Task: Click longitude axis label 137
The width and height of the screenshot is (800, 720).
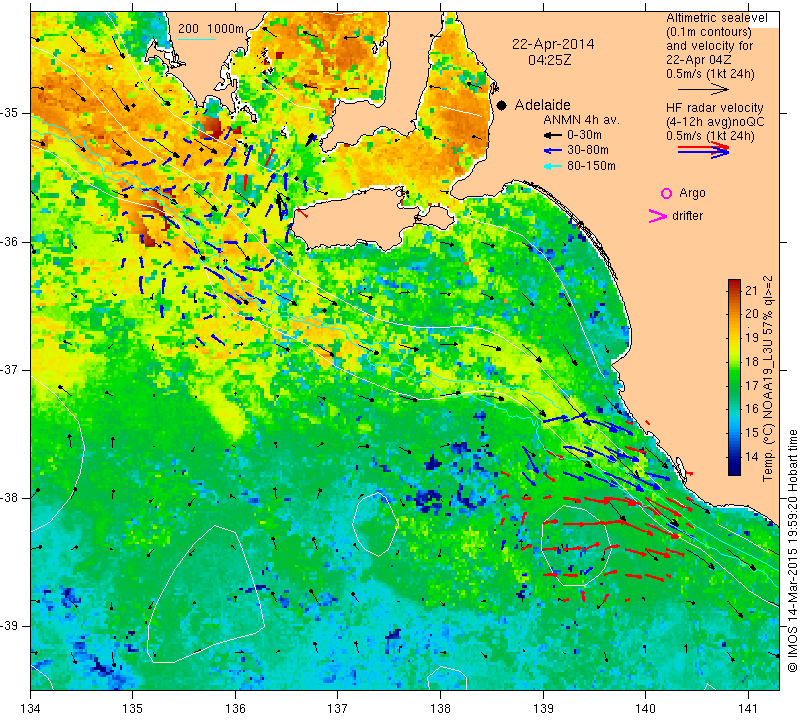Action: pos(338,709)
